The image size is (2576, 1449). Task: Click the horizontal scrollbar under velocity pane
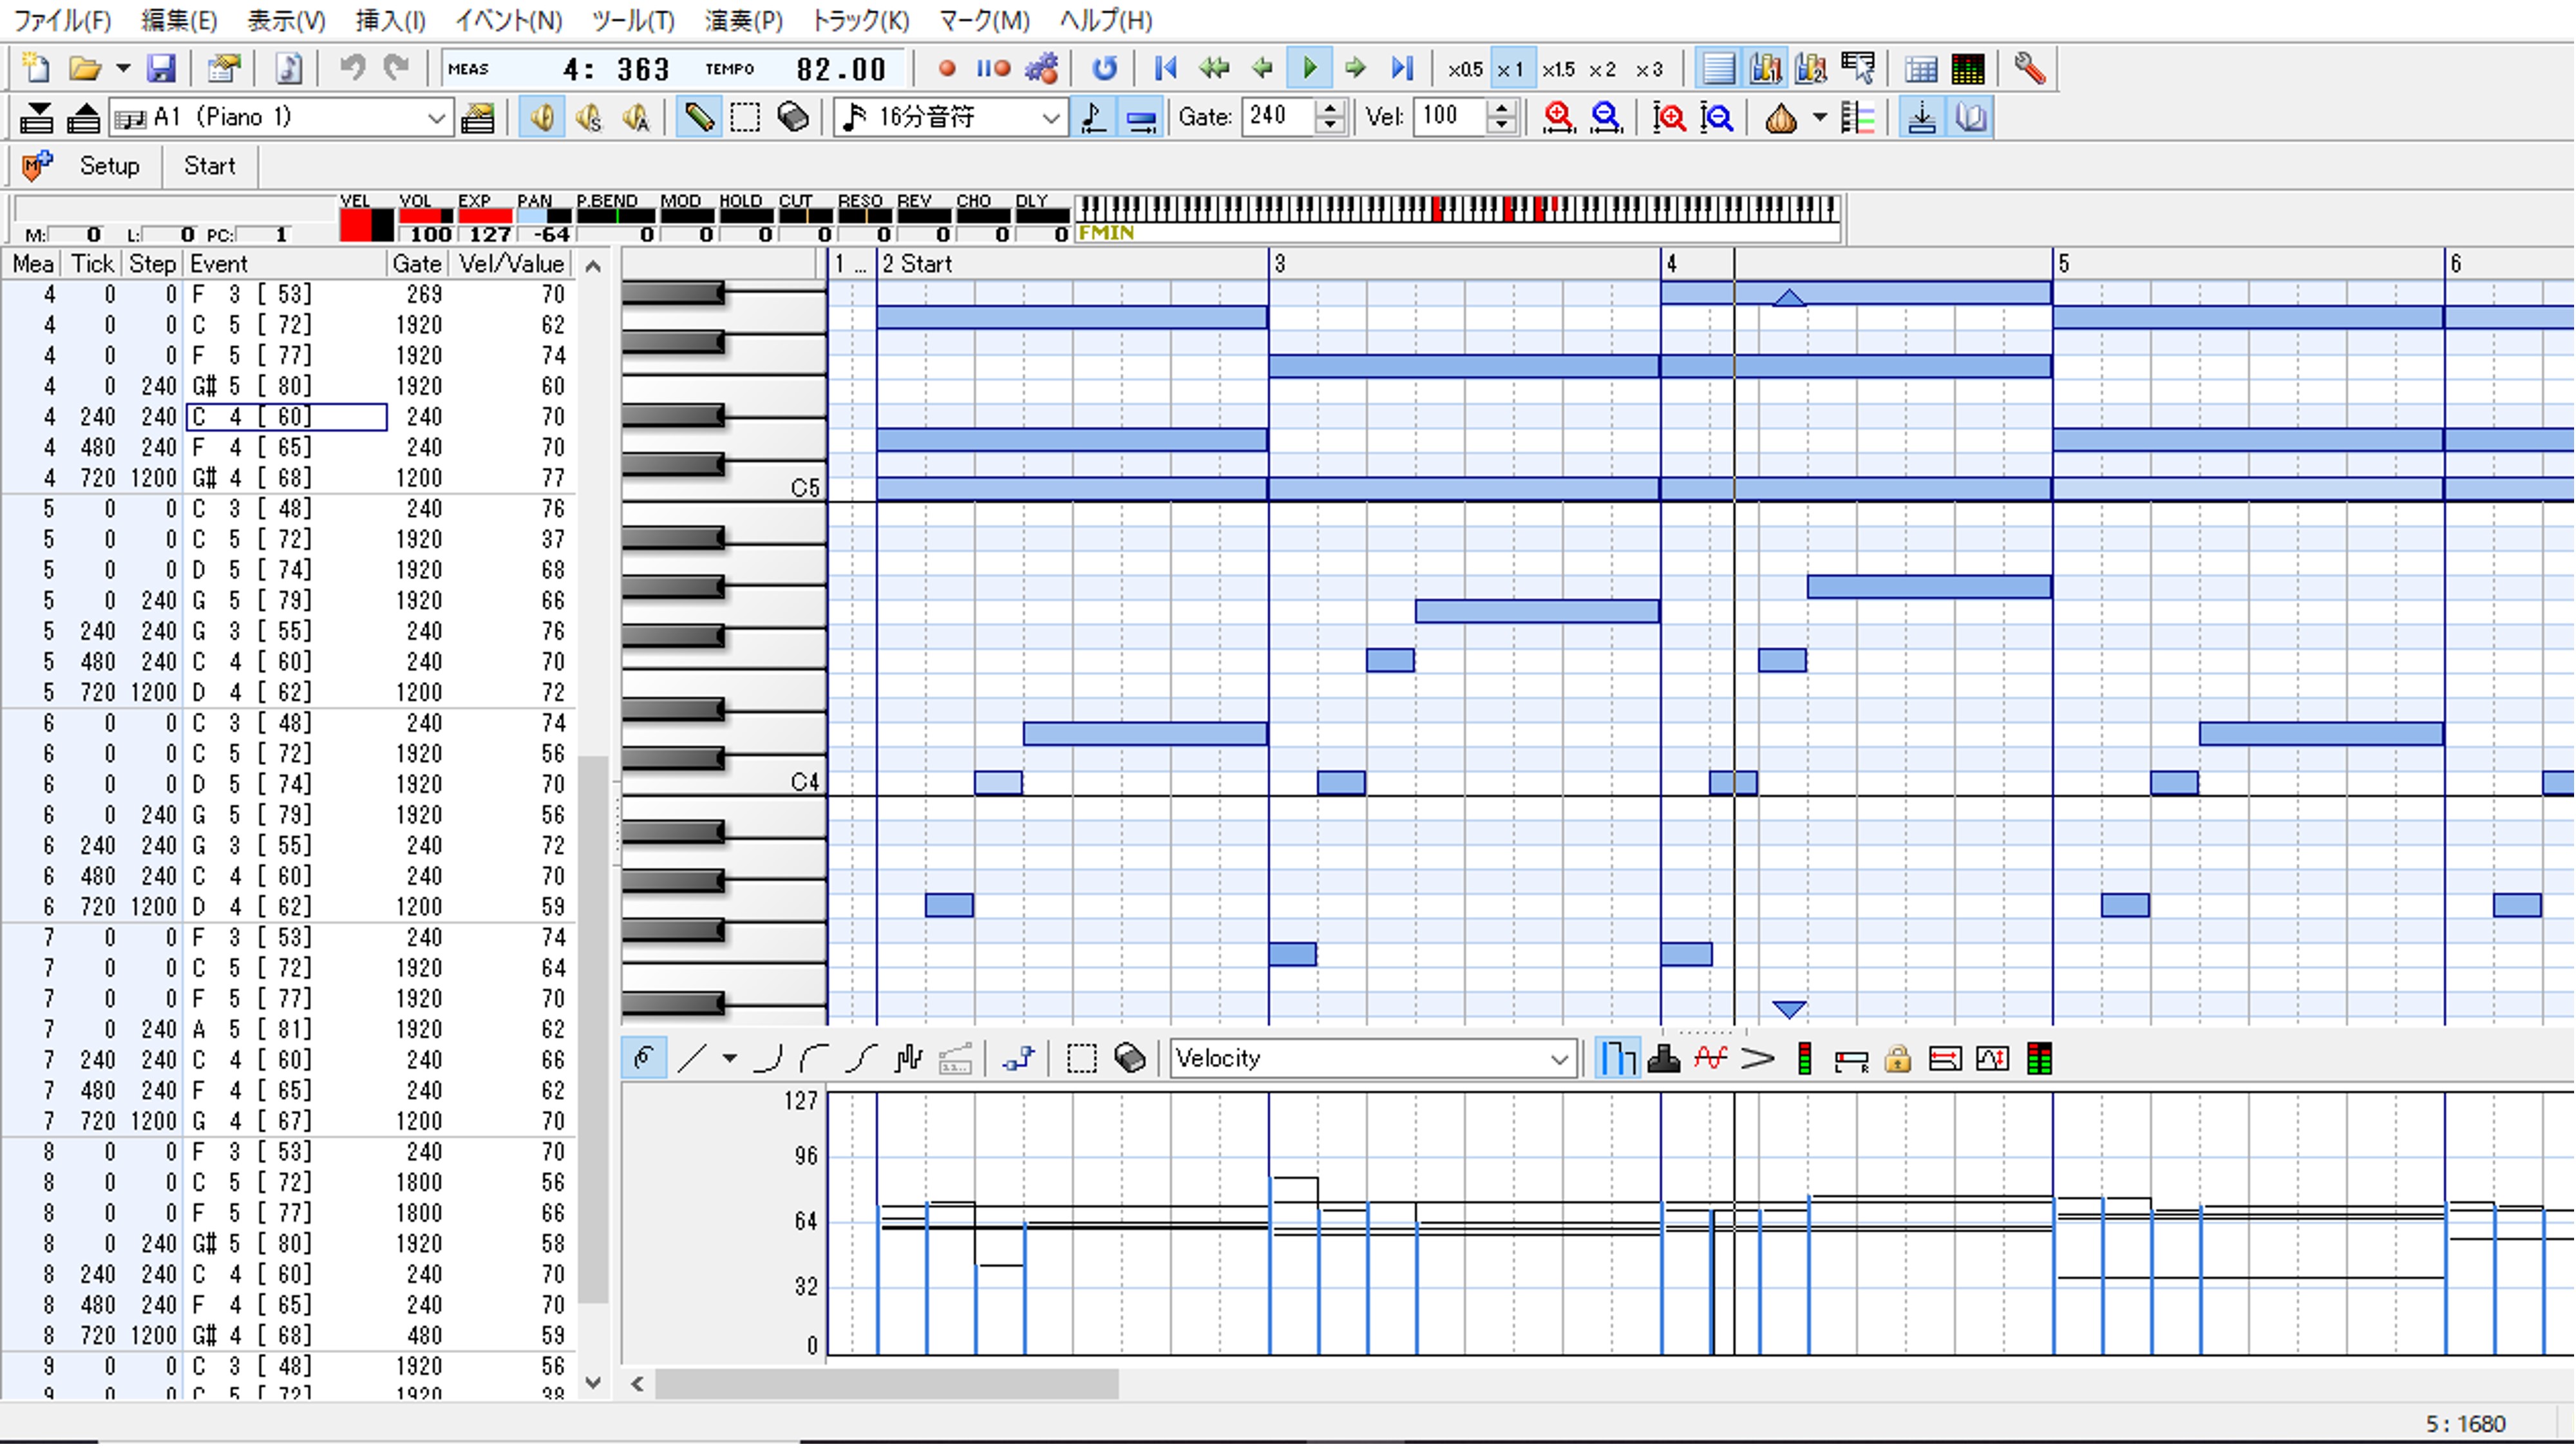click(x=886, y=1384)
